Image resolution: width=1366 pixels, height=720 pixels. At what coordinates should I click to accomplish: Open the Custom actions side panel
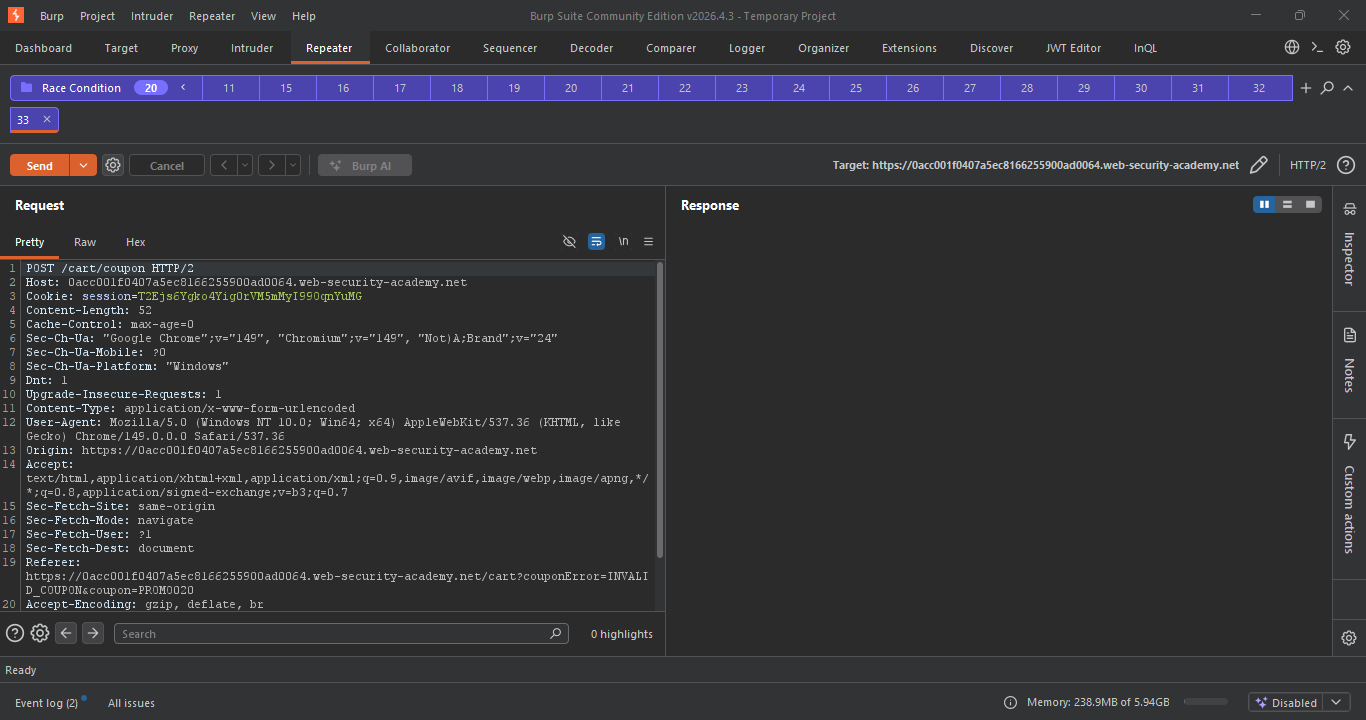(1349, 494)
